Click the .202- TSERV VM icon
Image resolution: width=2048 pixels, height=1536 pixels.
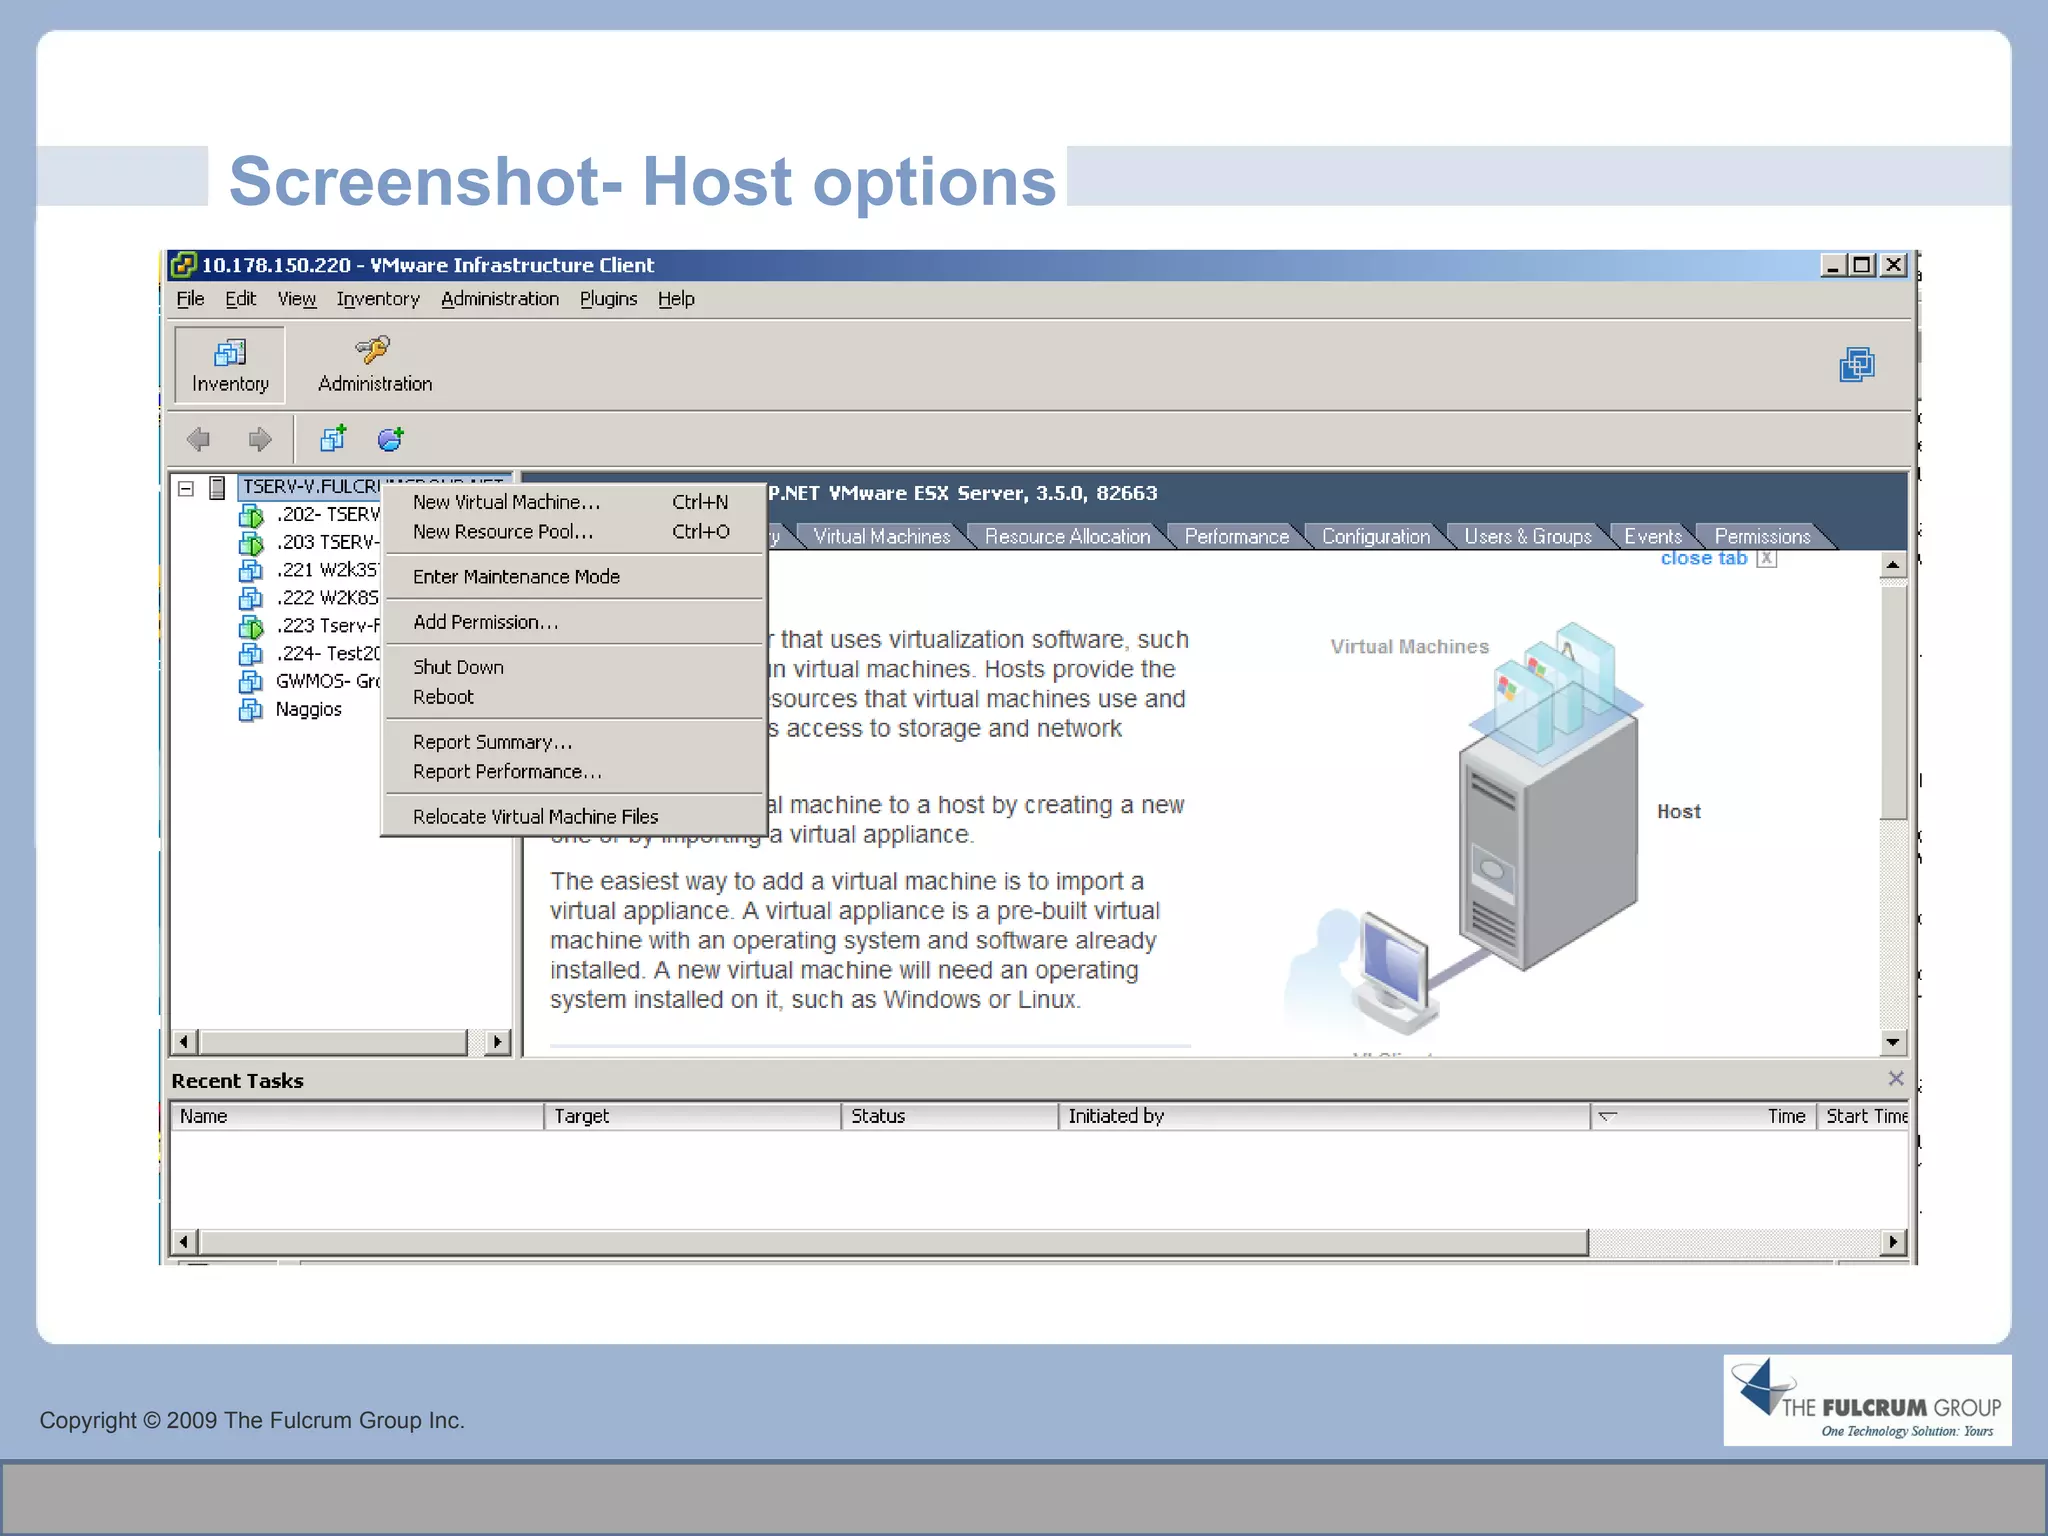point(251,515)
